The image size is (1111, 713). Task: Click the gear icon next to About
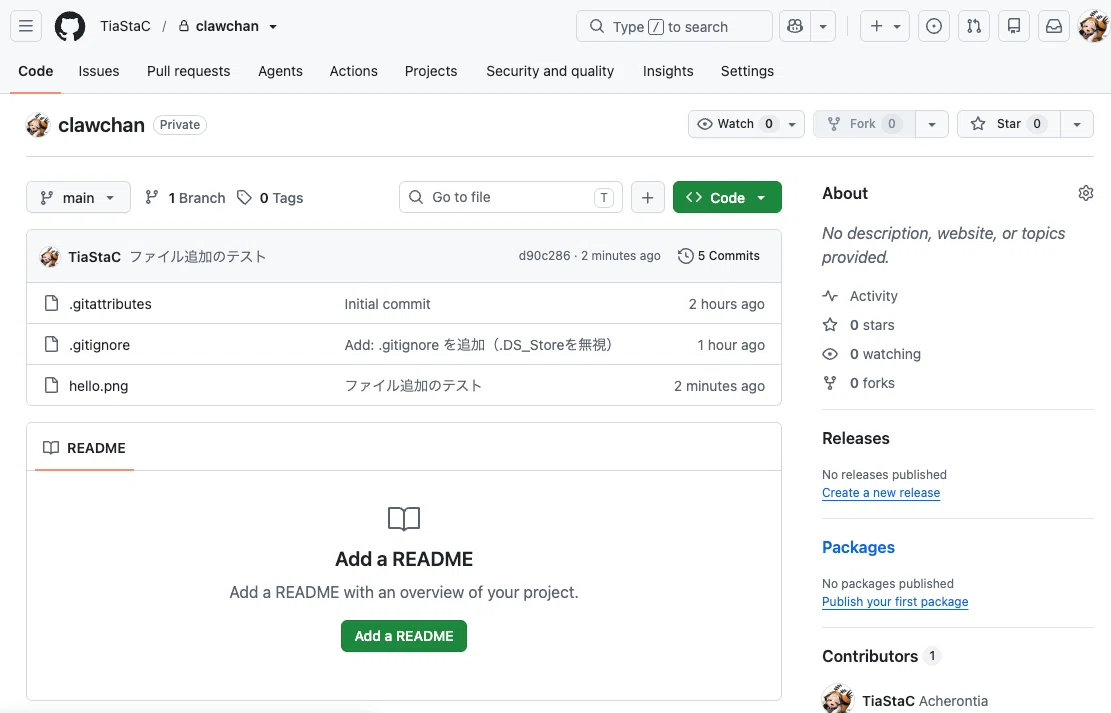click(1085, 193)
